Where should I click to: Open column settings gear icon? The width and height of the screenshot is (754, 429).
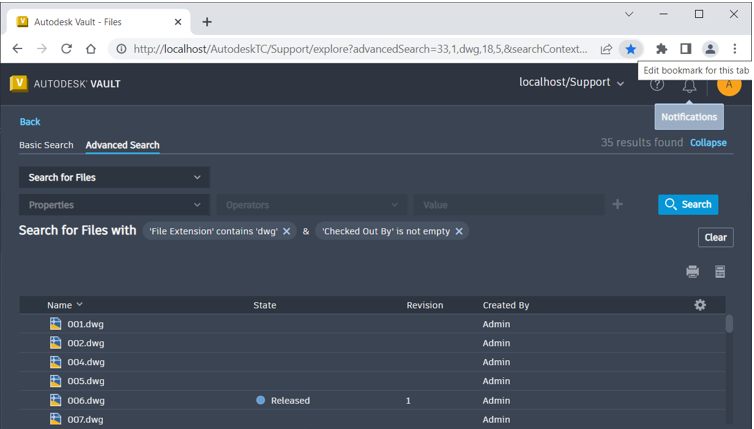click(x=700, y=305)
